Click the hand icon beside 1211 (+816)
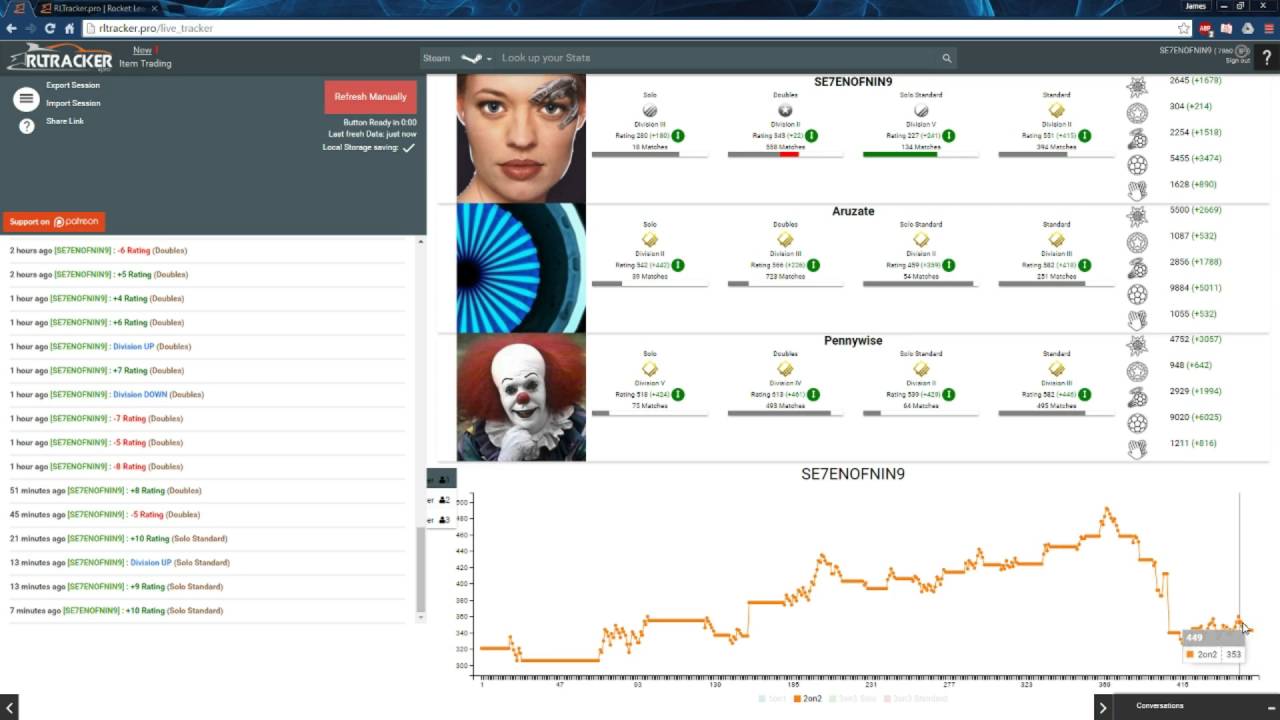This screenshot has width=1280, height=720. 1137,449
